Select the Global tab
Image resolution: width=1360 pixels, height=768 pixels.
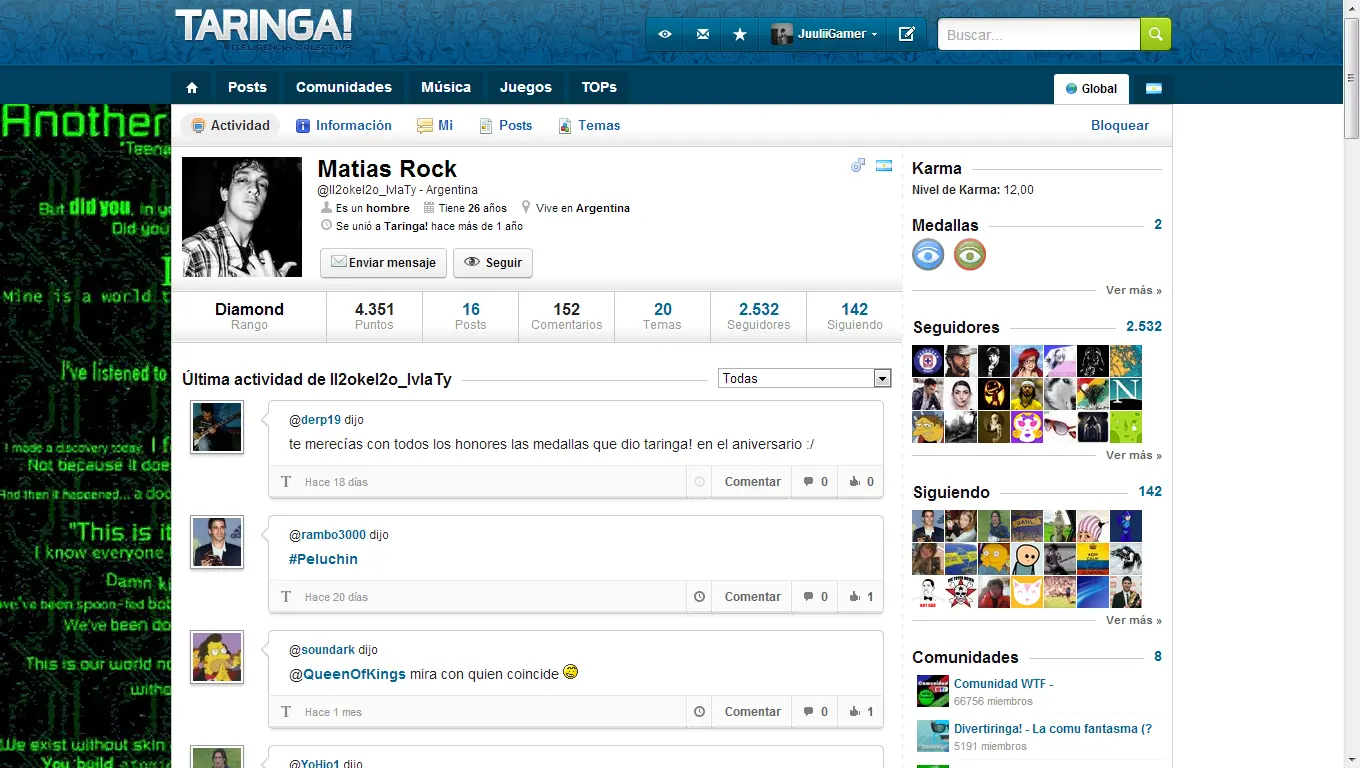tap(1091, 89)
